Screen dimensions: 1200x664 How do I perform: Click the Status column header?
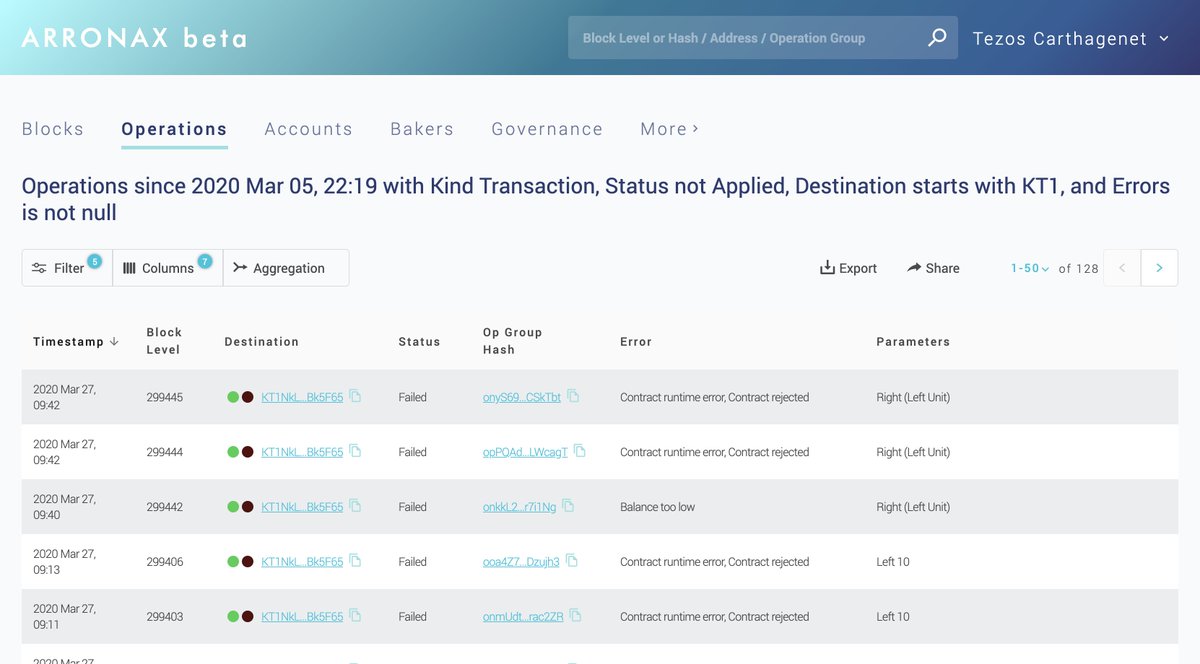419,342
